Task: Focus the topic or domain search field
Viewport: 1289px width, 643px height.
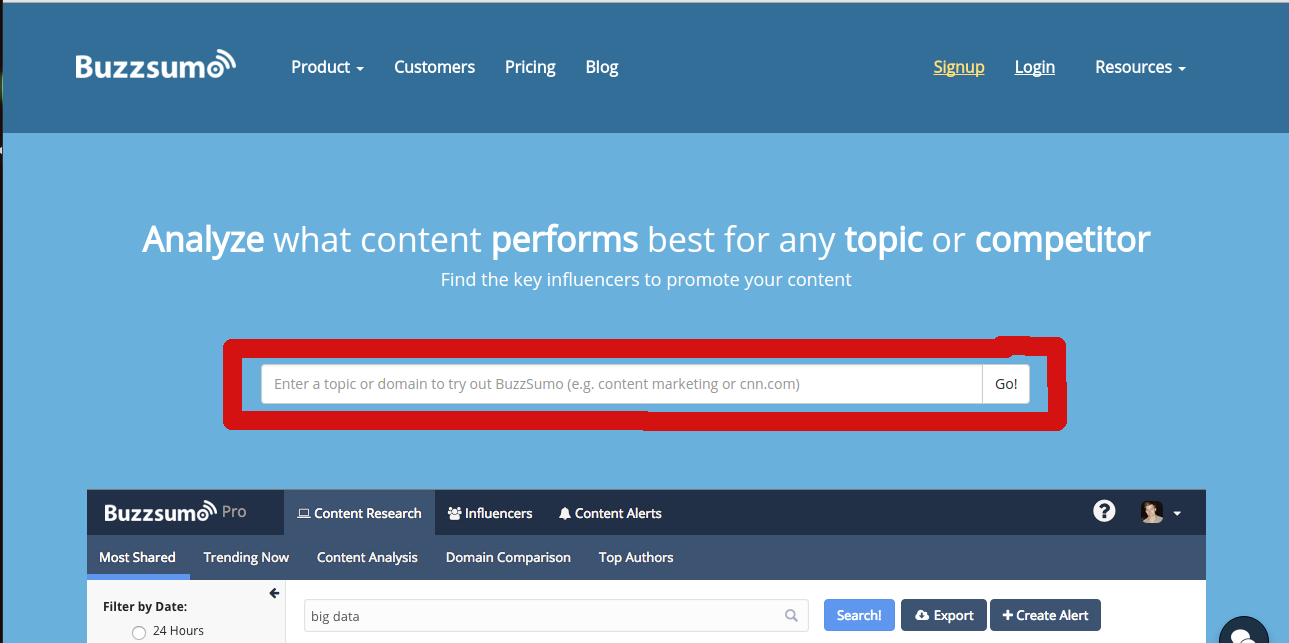Action: point(620,384)
